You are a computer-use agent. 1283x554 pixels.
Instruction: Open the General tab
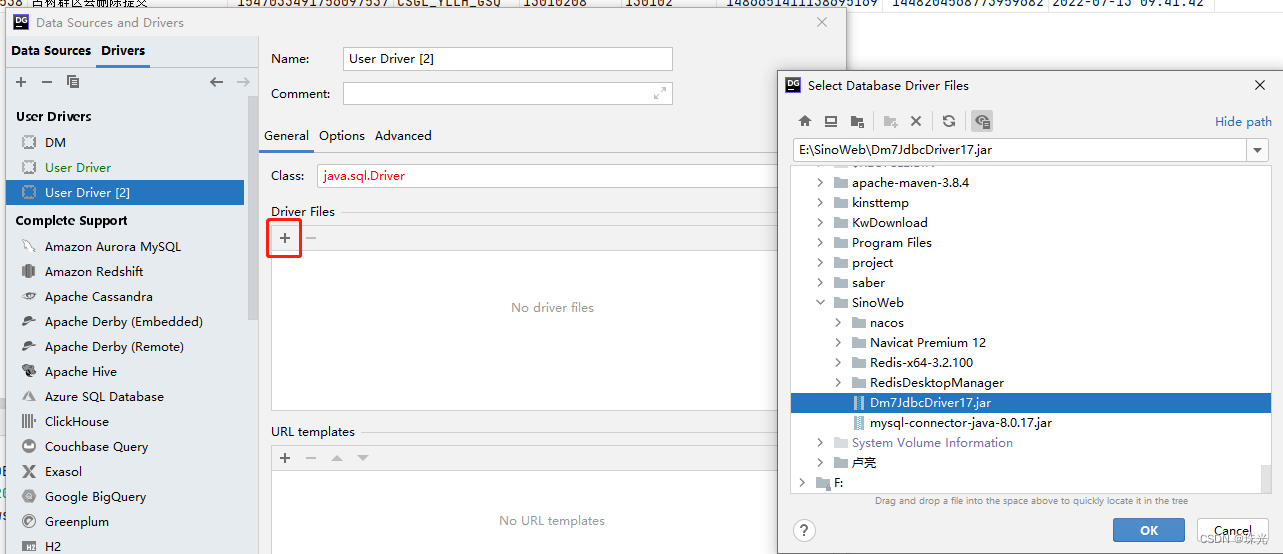click(x=286, y=135)
